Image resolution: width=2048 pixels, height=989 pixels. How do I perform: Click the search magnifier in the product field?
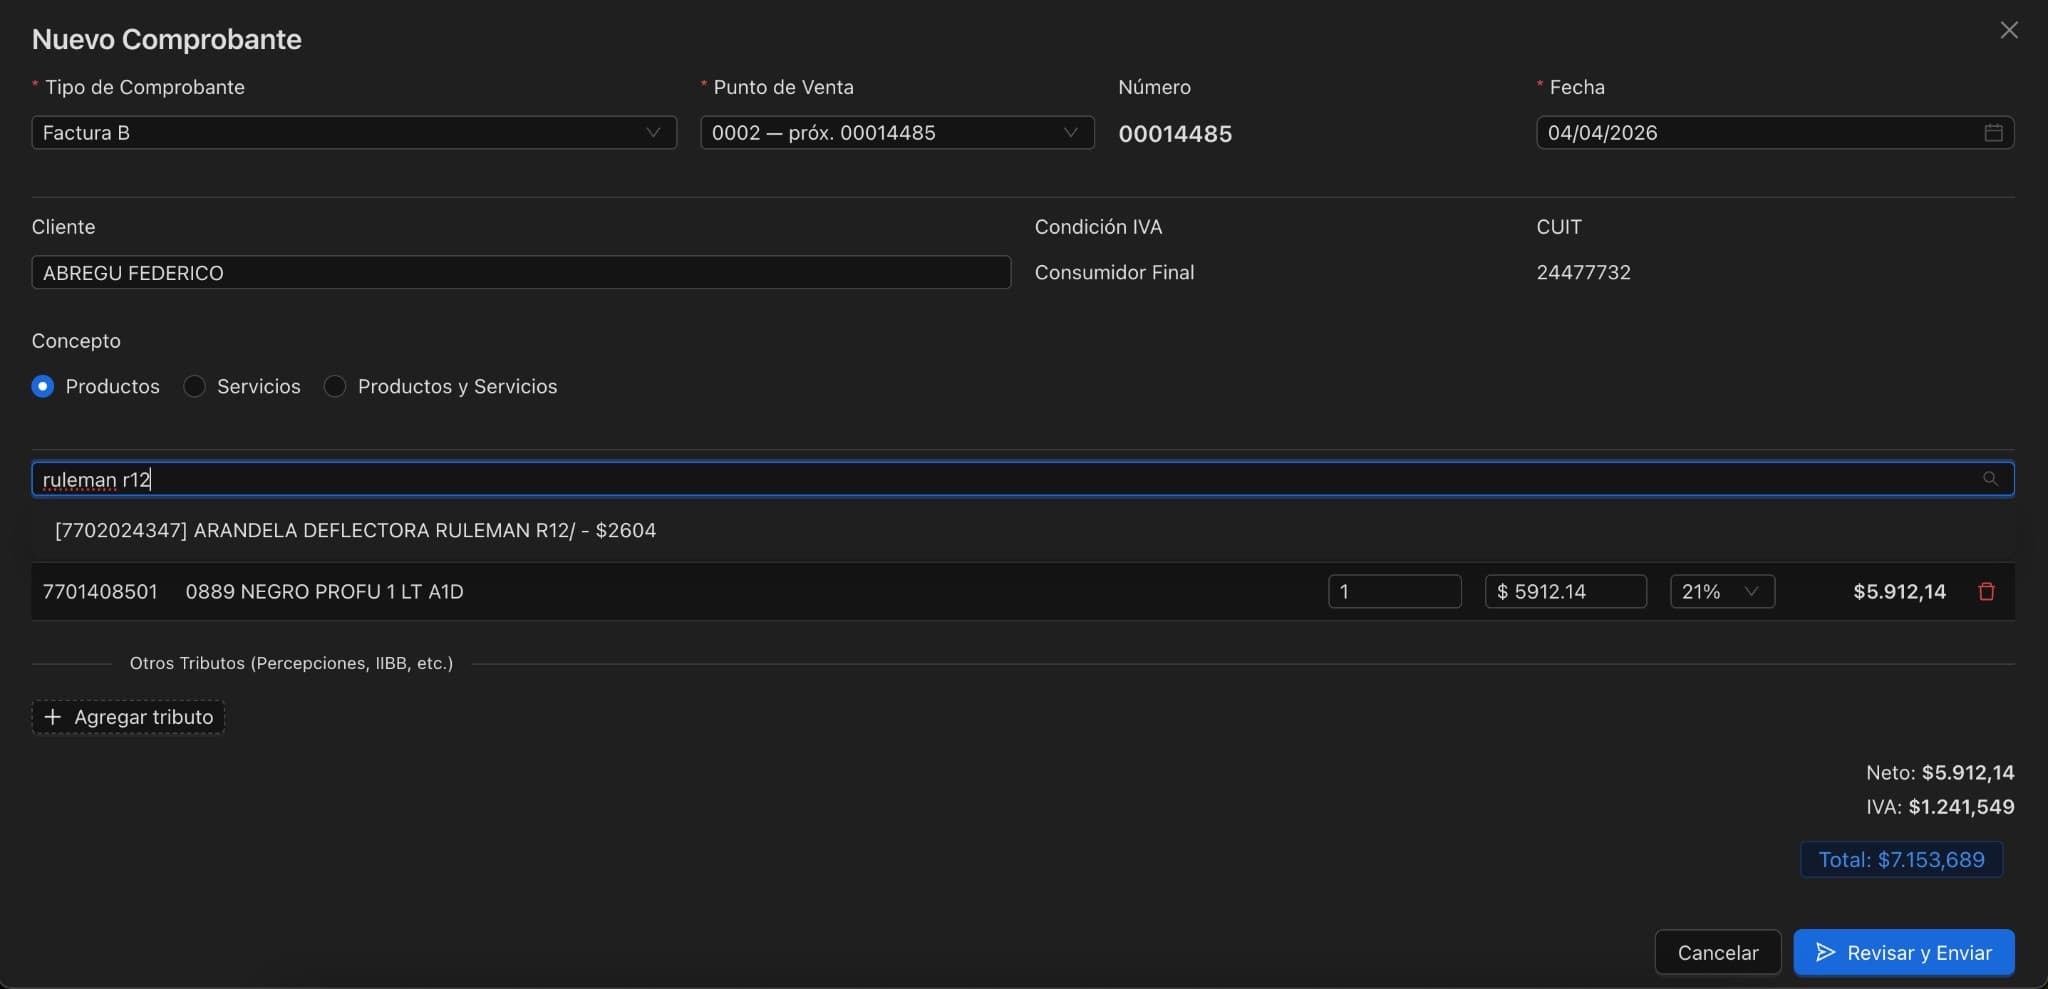[x=1991, y=479]
